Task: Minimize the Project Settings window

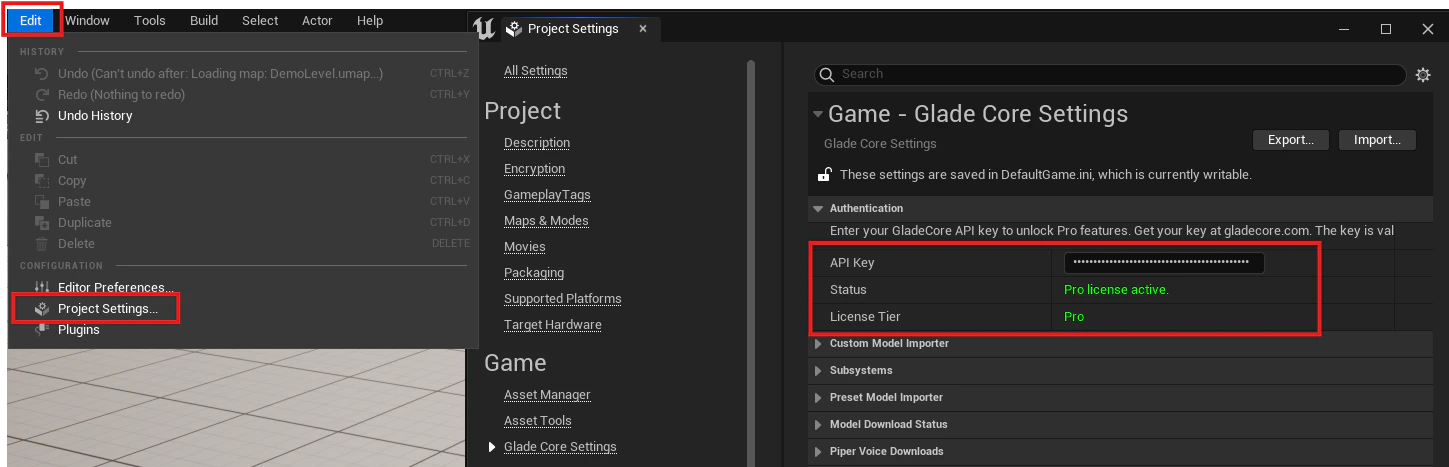Action: [1343, 29]
